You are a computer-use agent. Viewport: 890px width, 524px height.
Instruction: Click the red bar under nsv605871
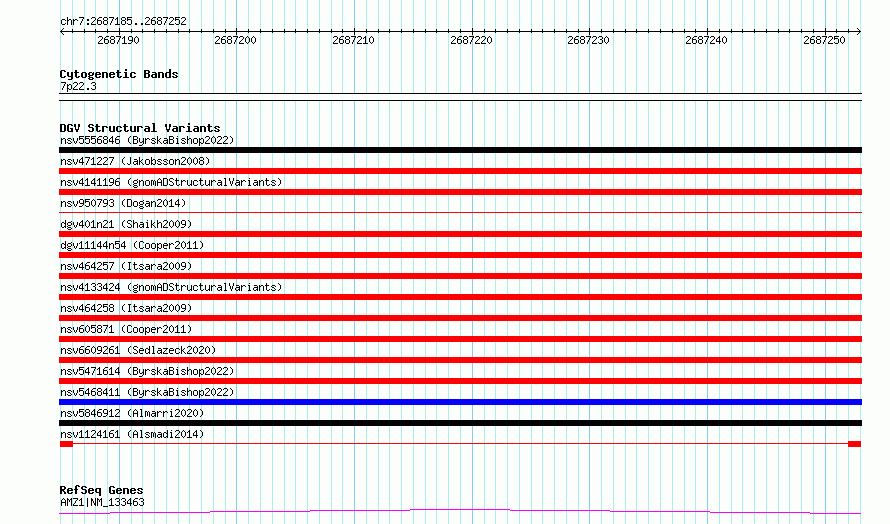click(x=460, y=339)
